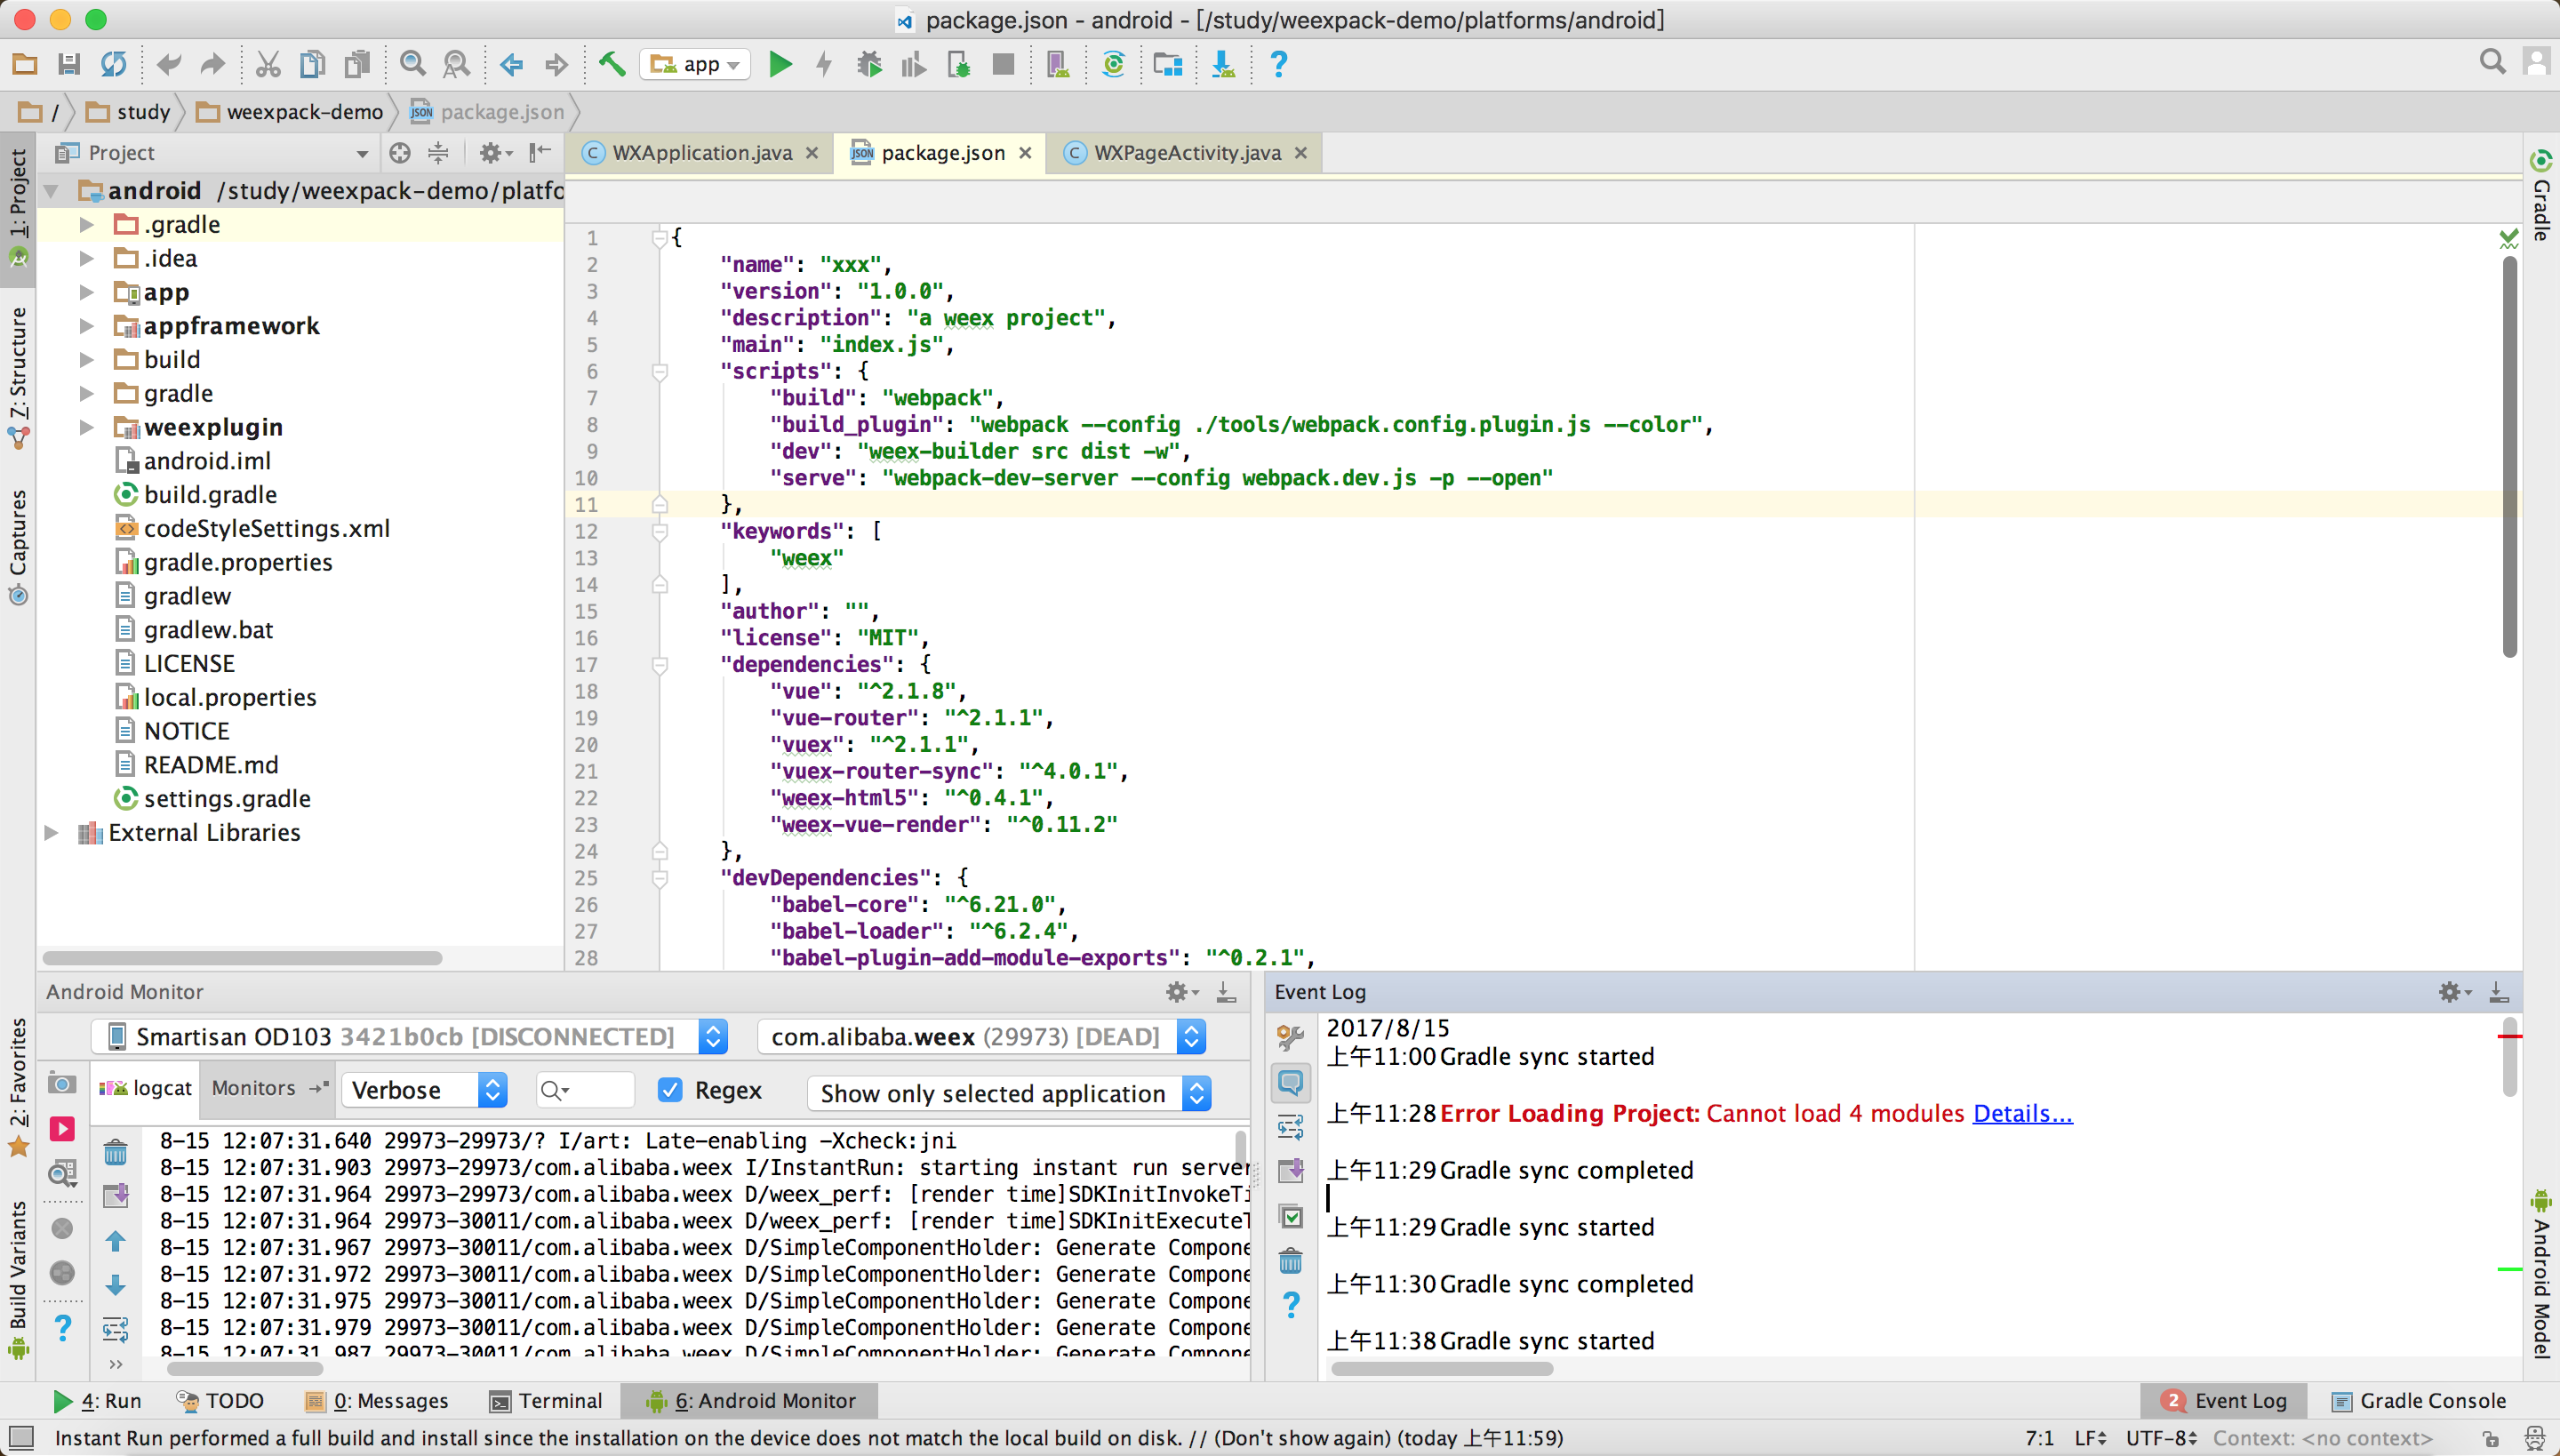Expand the weexplugin folder in tree
Image resolution: width=2560 pixels, height=1456 pixels.
point(87,428)
